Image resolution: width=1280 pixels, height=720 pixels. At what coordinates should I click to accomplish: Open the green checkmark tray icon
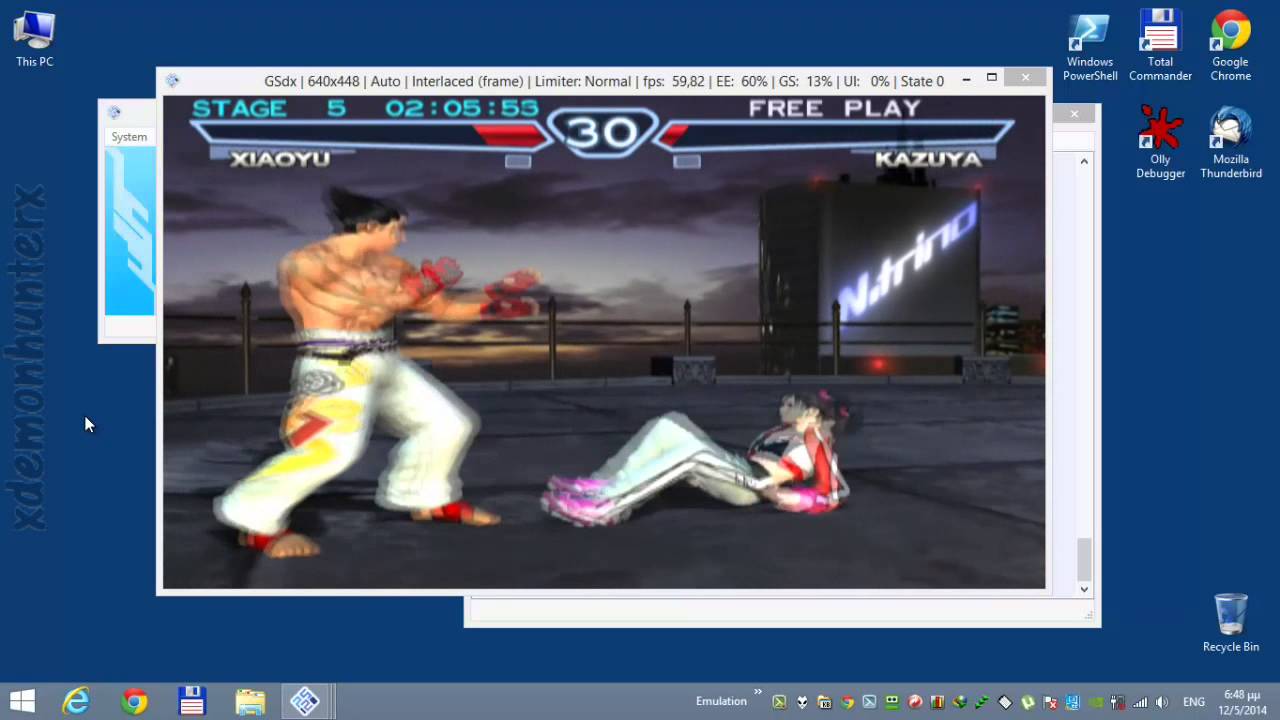pyautogui.click(x=981, y=702)
